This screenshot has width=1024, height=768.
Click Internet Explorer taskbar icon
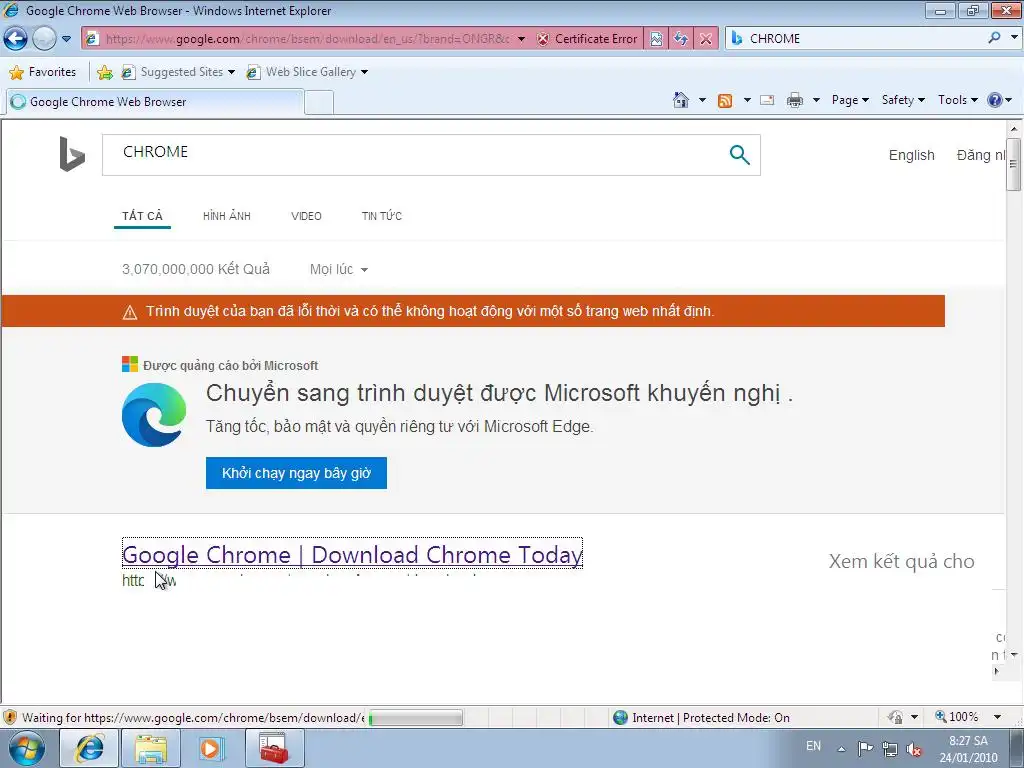click(x=89, y=748)
